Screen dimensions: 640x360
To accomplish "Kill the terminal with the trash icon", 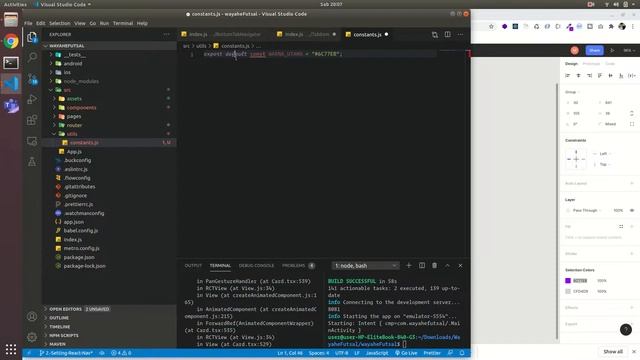I will (434, 265).
